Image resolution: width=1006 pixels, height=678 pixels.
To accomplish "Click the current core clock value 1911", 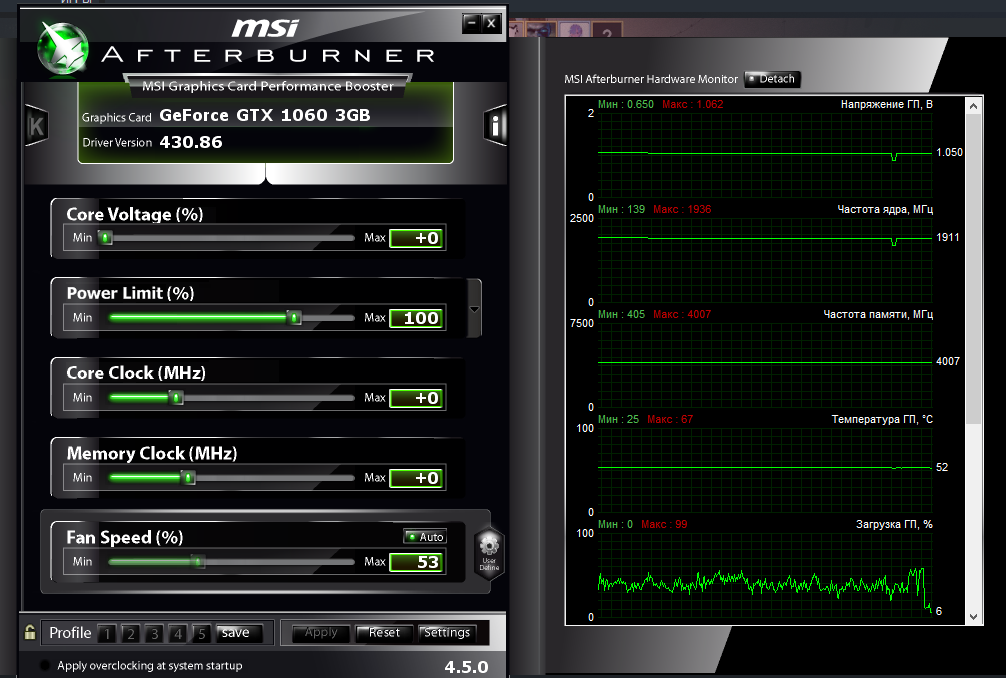I will pyautogui.click(x=948, y=237).
